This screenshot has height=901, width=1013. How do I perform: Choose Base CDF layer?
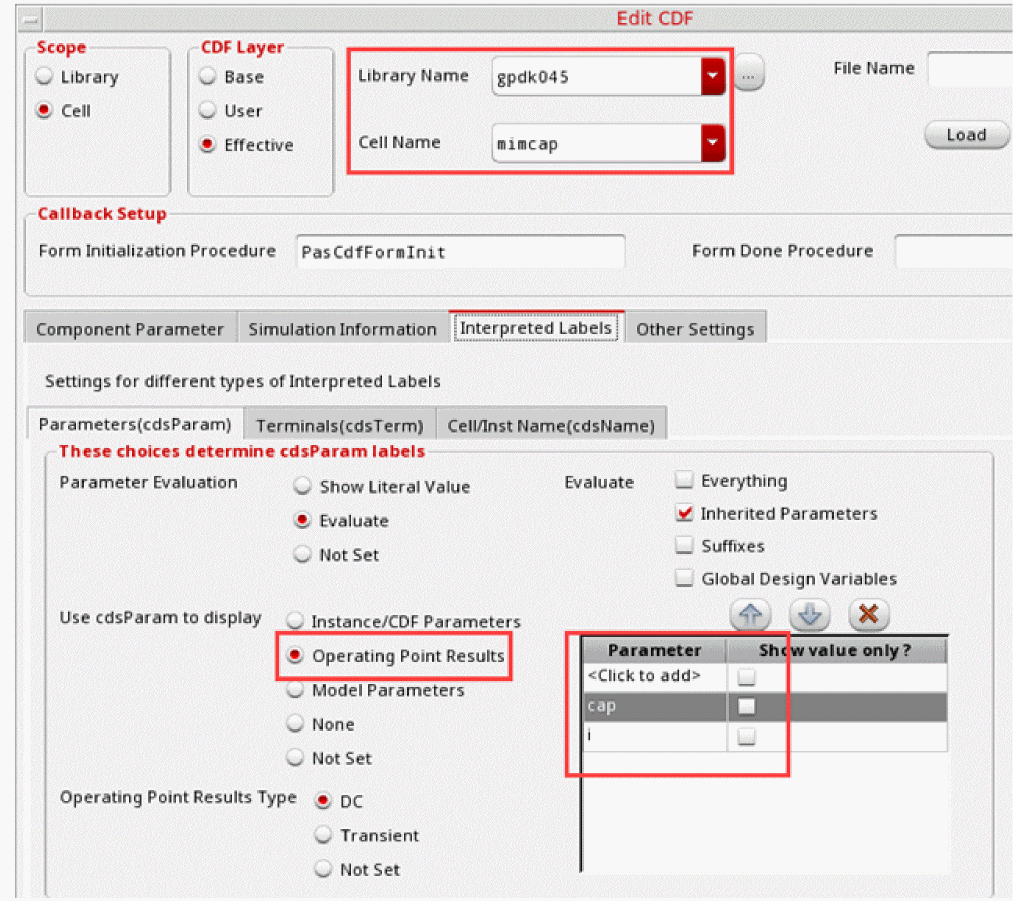tap(207, 76)
